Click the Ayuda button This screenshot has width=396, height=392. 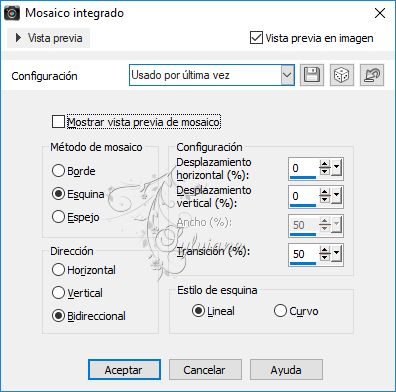click(286, 370)
